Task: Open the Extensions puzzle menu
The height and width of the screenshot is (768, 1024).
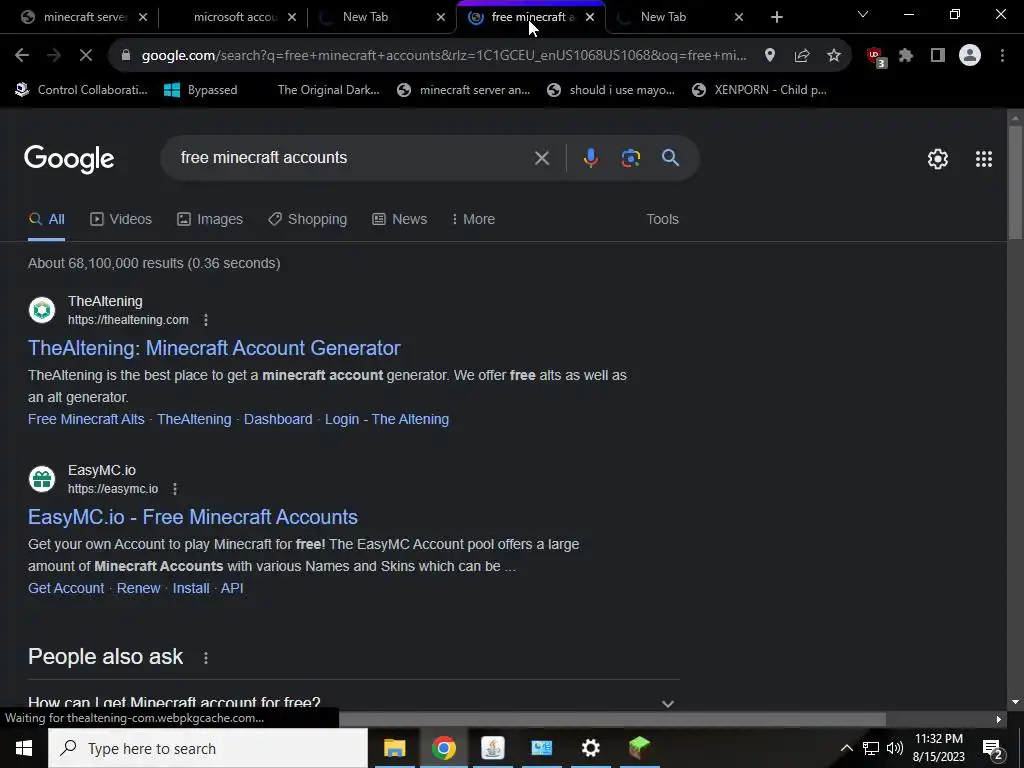Action: point(906,56)
